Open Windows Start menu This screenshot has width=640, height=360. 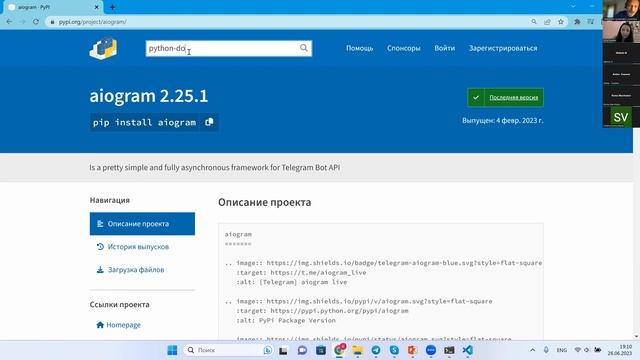point(172,350)
